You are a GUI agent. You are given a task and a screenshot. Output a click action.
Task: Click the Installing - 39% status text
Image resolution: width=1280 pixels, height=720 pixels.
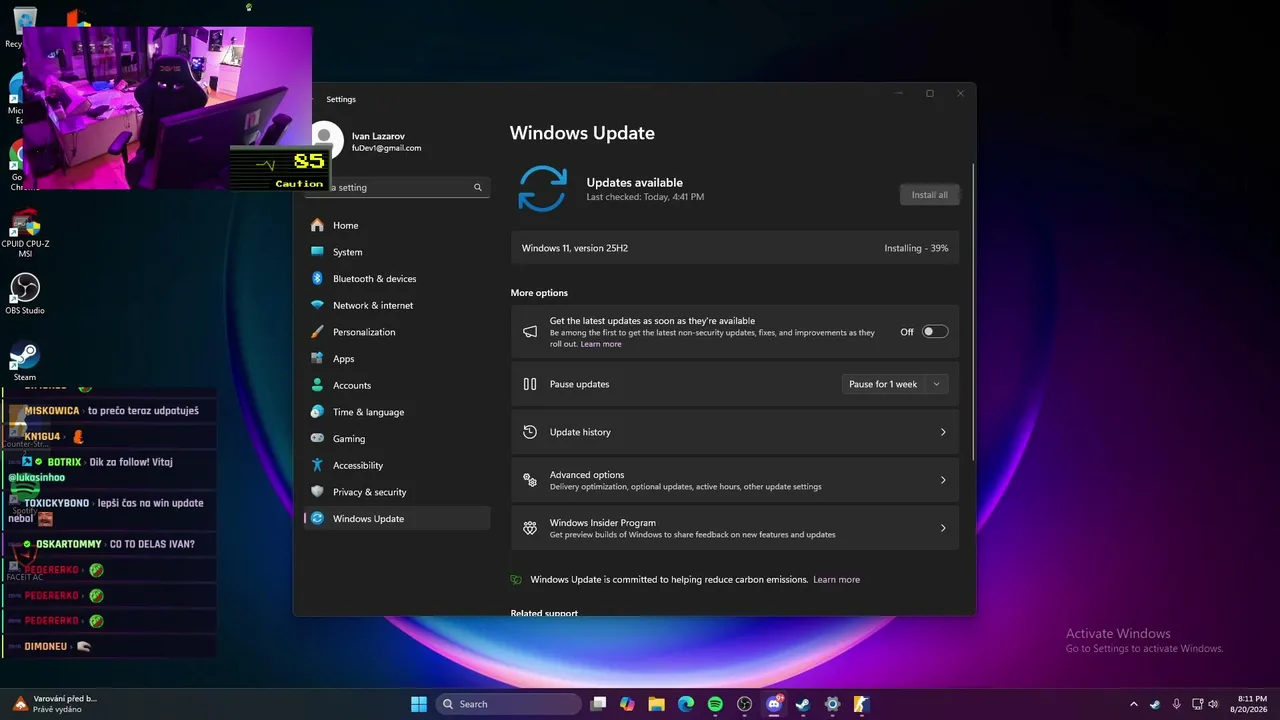coord(916,248)
